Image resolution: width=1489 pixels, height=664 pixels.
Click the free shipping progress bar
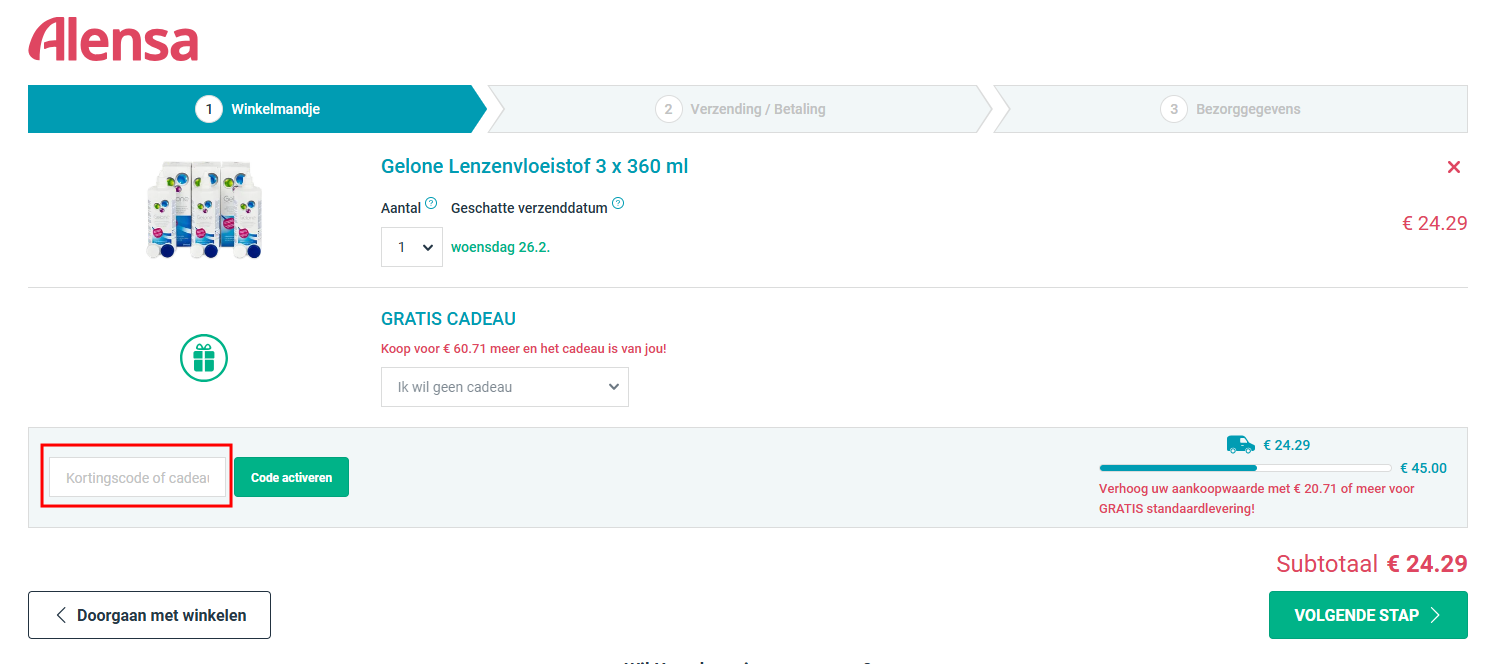tap(1245, 468)
